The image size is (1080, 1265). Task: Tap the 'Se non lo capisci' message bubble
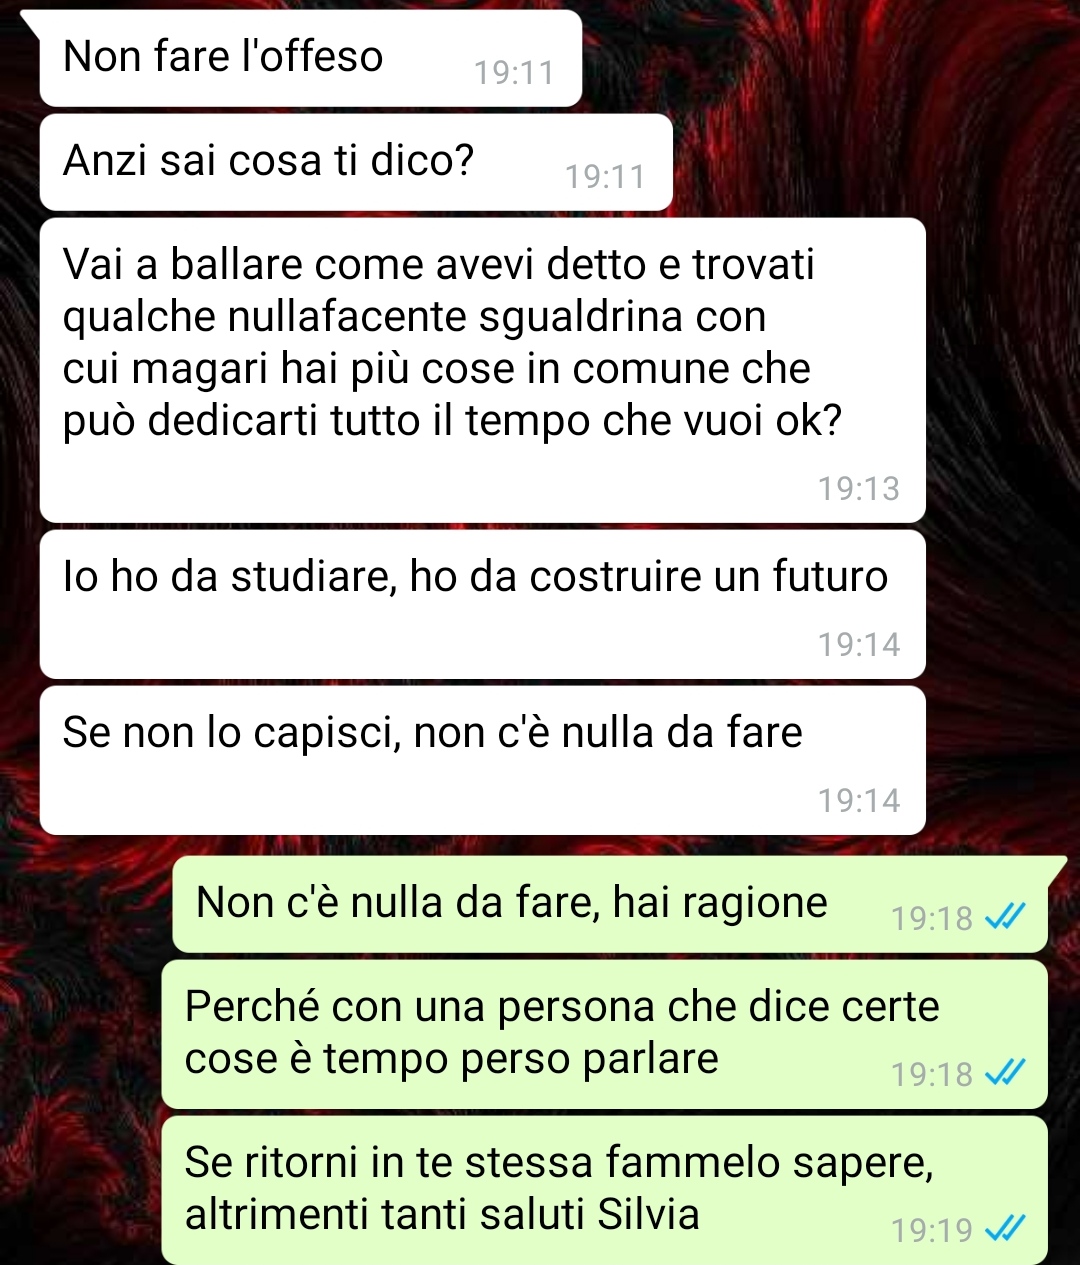(x=482, y=760)
